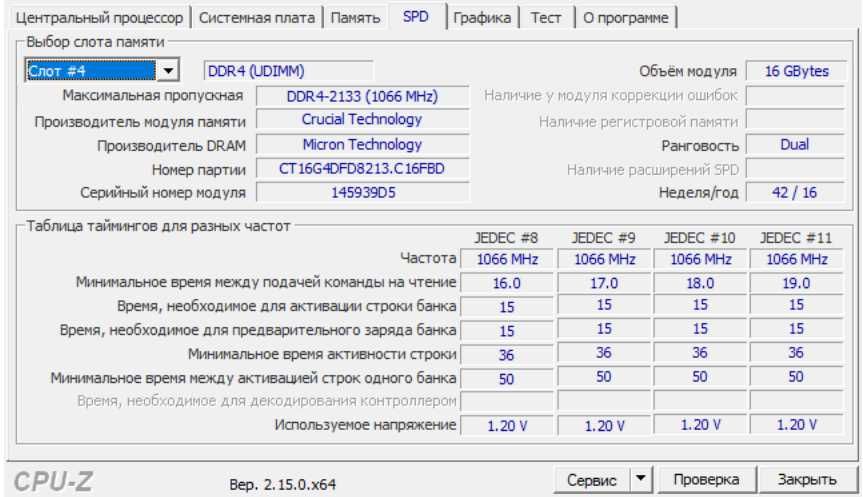Select the 18.0 CAS latency value
The height and width of the screenshot is (497, 863).
point(700,283)
